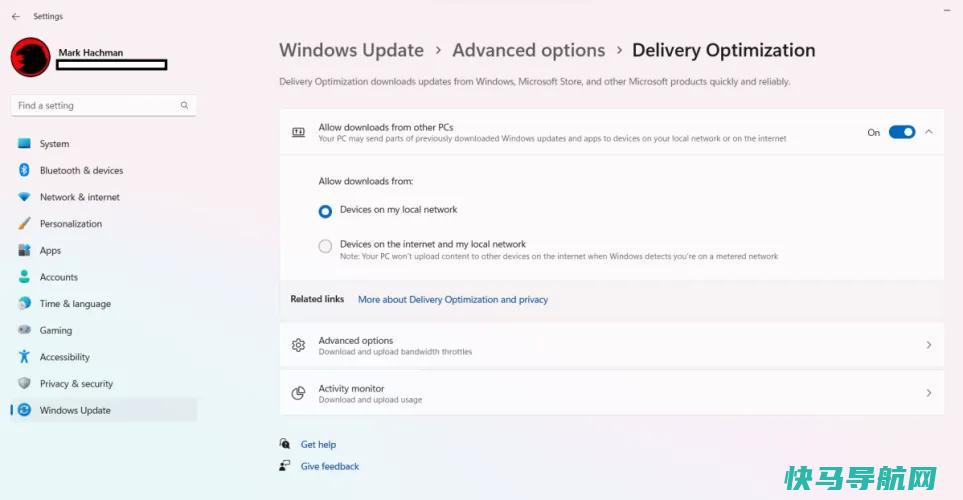This screenshot has width=963, height=500.
Task: Open Activity monitor via its right chevron
Action: pos(929,393)
